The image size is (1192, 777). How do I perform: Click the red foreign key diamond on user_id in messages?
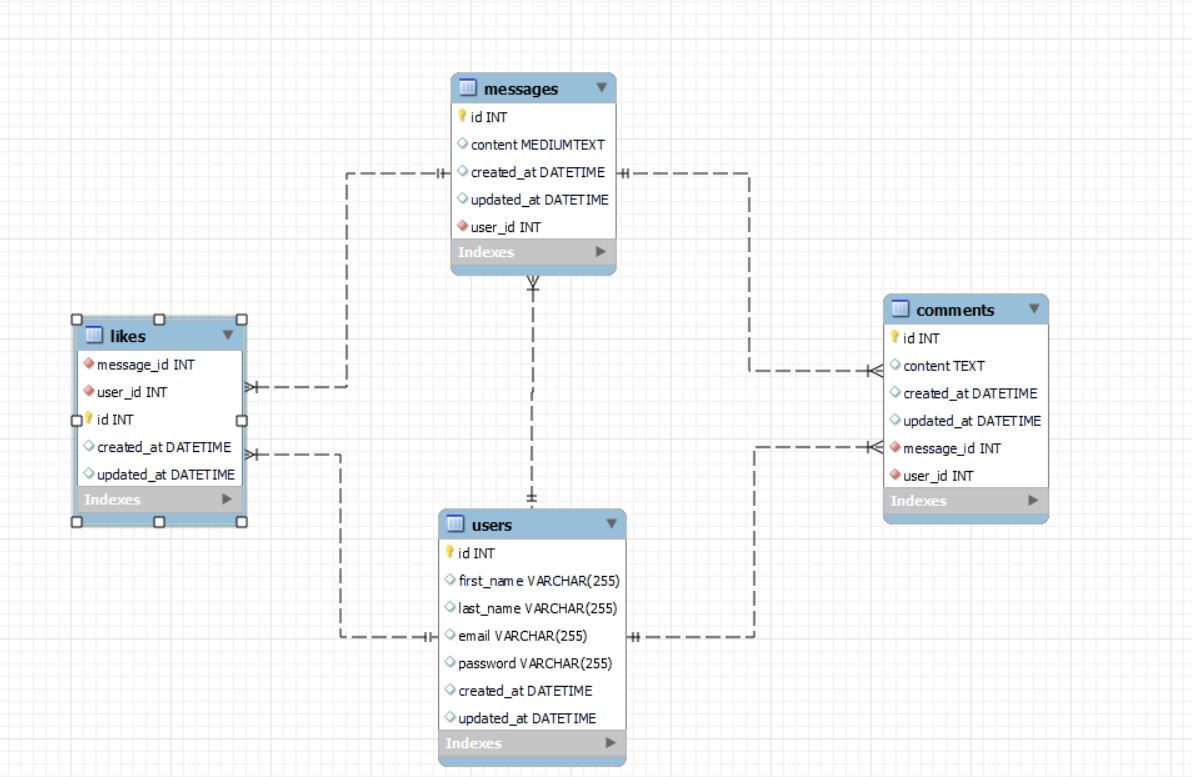coord(462,227)
